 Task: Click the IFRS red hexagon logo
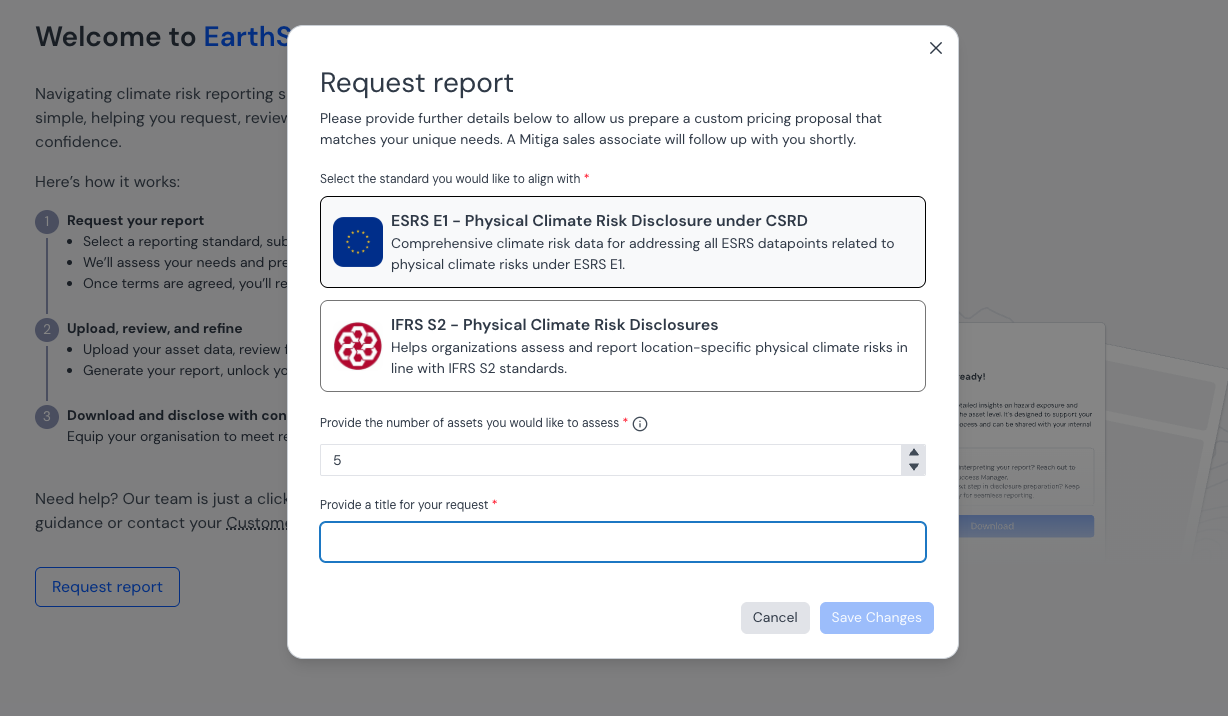[358, 346]
